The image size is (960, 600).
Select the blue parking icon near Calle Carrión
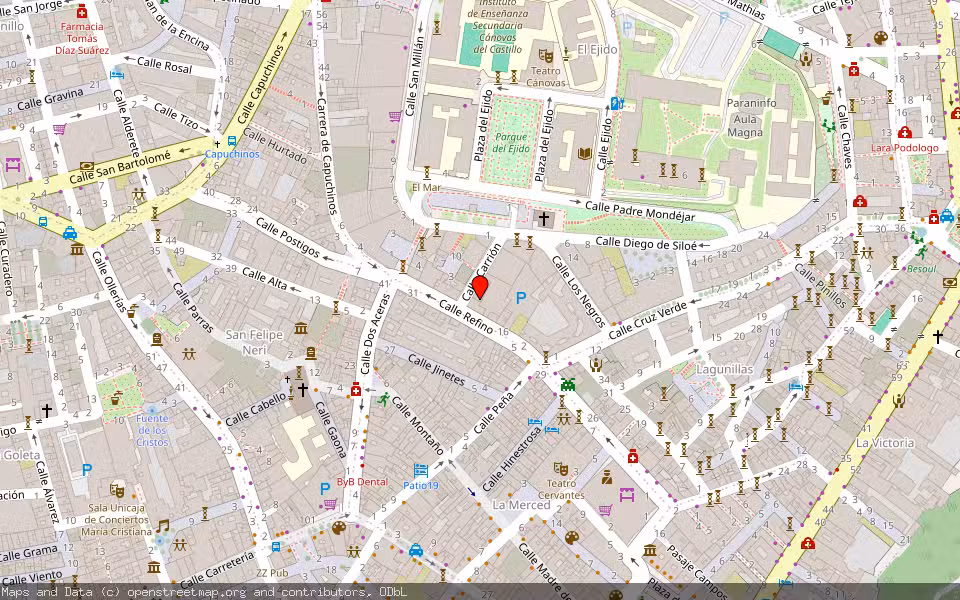[x=521, y=297]
